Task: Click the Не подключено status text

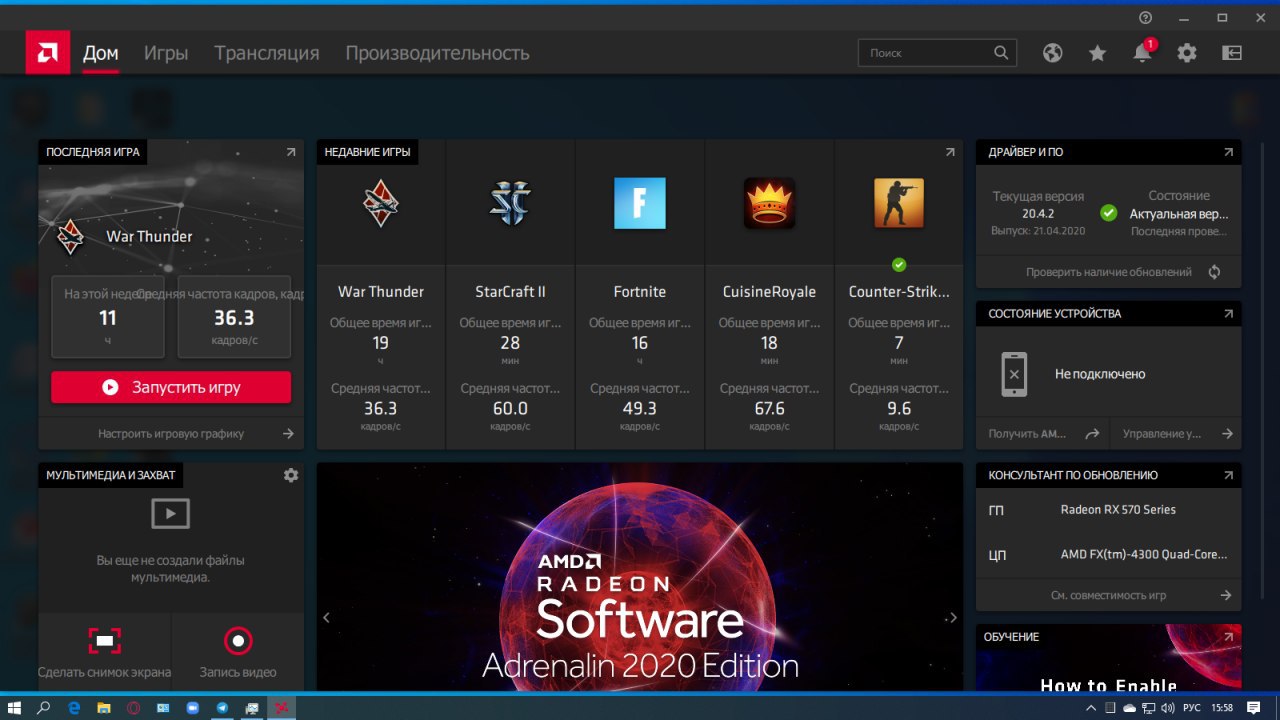Action: point(1100,374)
